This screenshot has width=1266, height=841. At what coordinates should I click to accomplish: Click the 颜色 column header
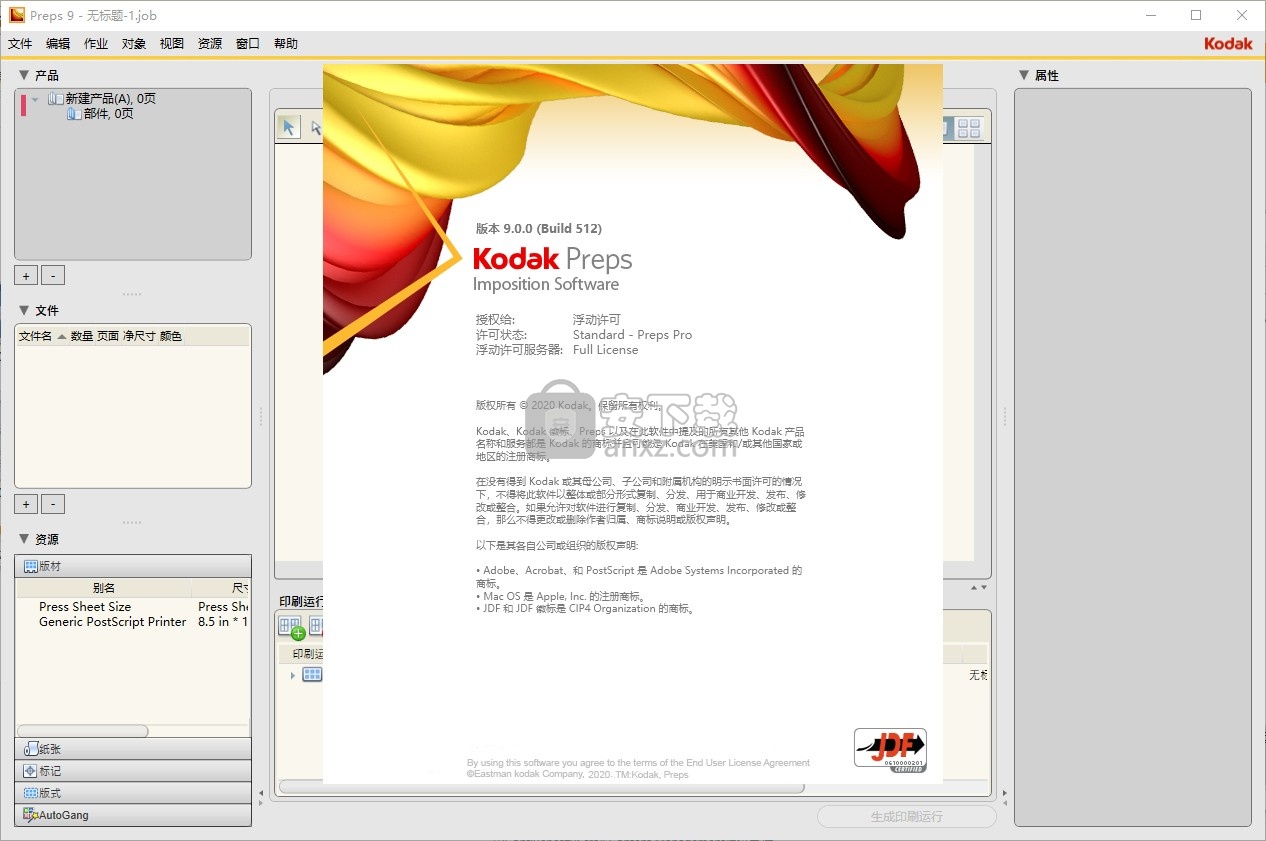[x=171, y=337]
